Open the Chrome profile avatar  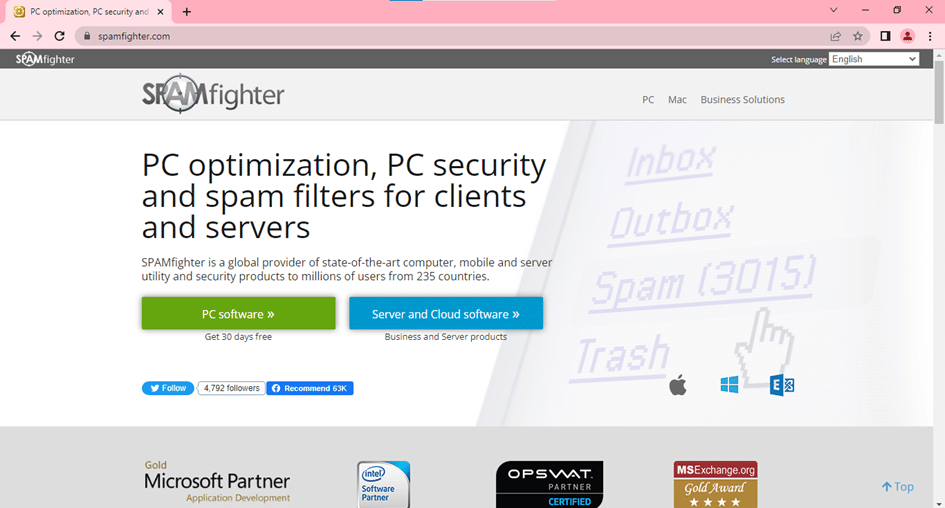click(x=907, y=36)
